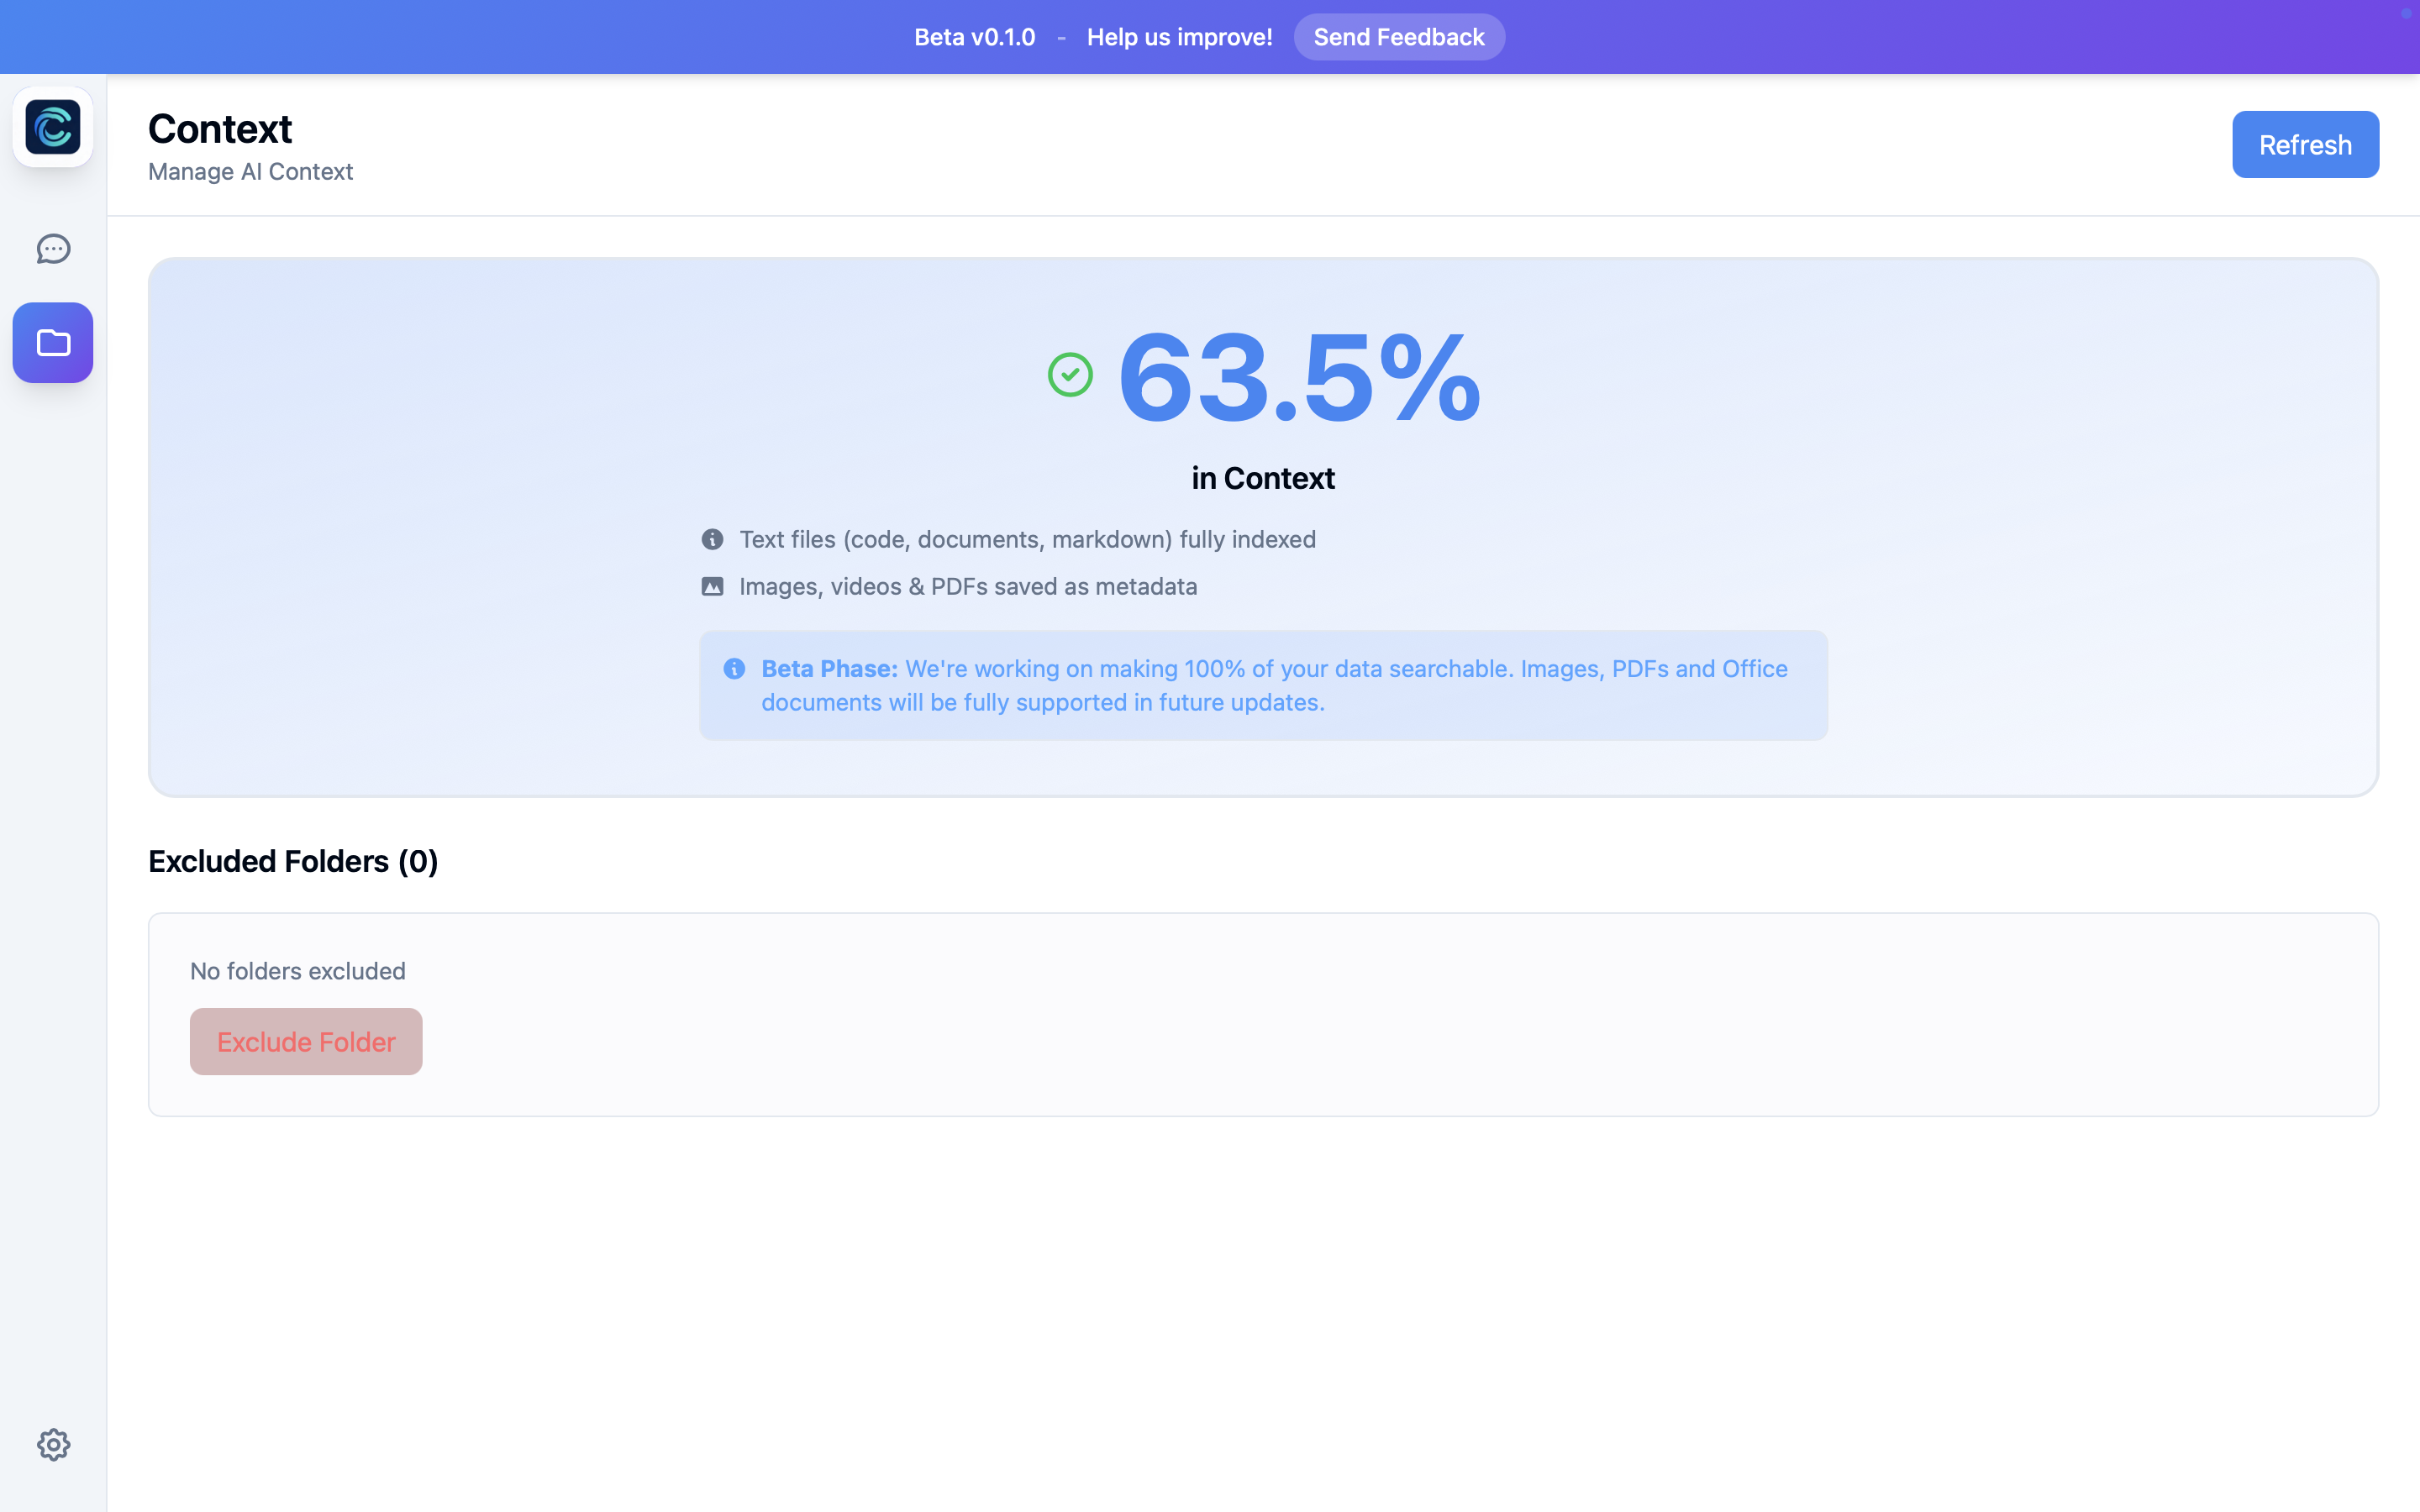
Task: Open Settings via the gear icon
Action: coord(53,1444)
